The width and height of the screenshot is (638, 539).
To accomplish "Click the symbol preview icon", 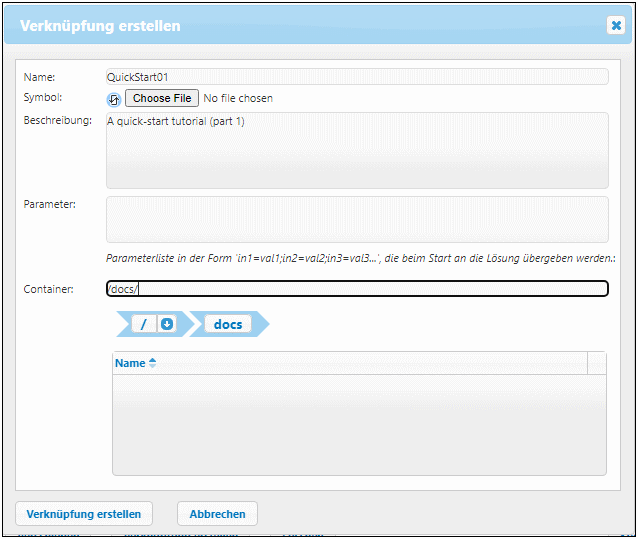I will (x=114, y=99).
